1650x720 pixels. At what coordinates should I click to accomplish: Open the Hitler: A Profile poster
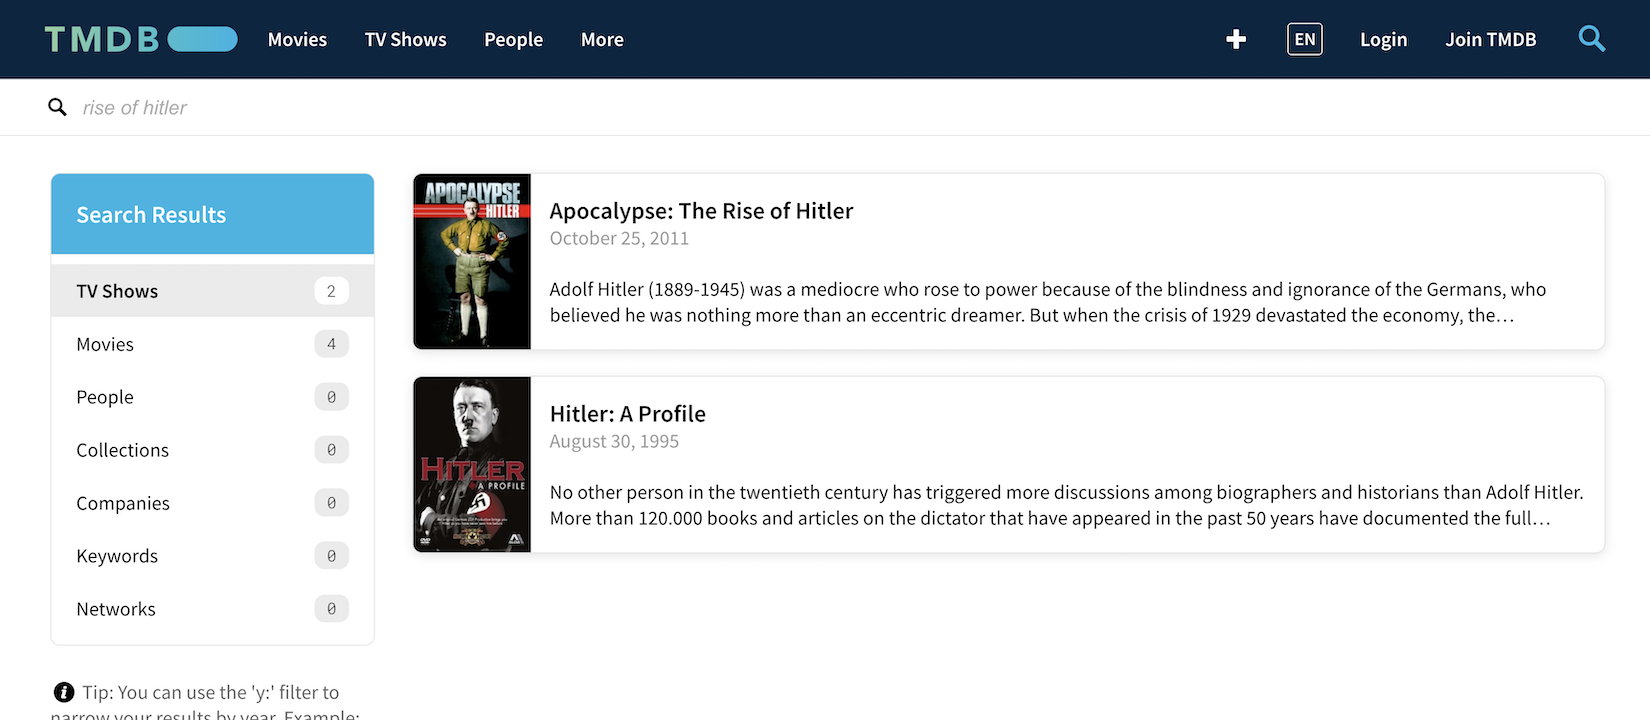point(472,465)
